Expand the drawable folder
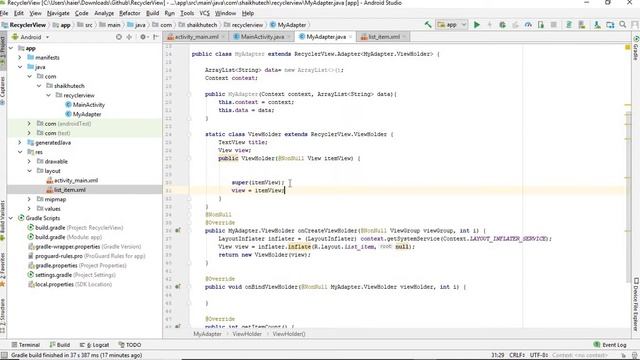The height and width of the screenshot is (360, 640). click(x=29, y=161)
